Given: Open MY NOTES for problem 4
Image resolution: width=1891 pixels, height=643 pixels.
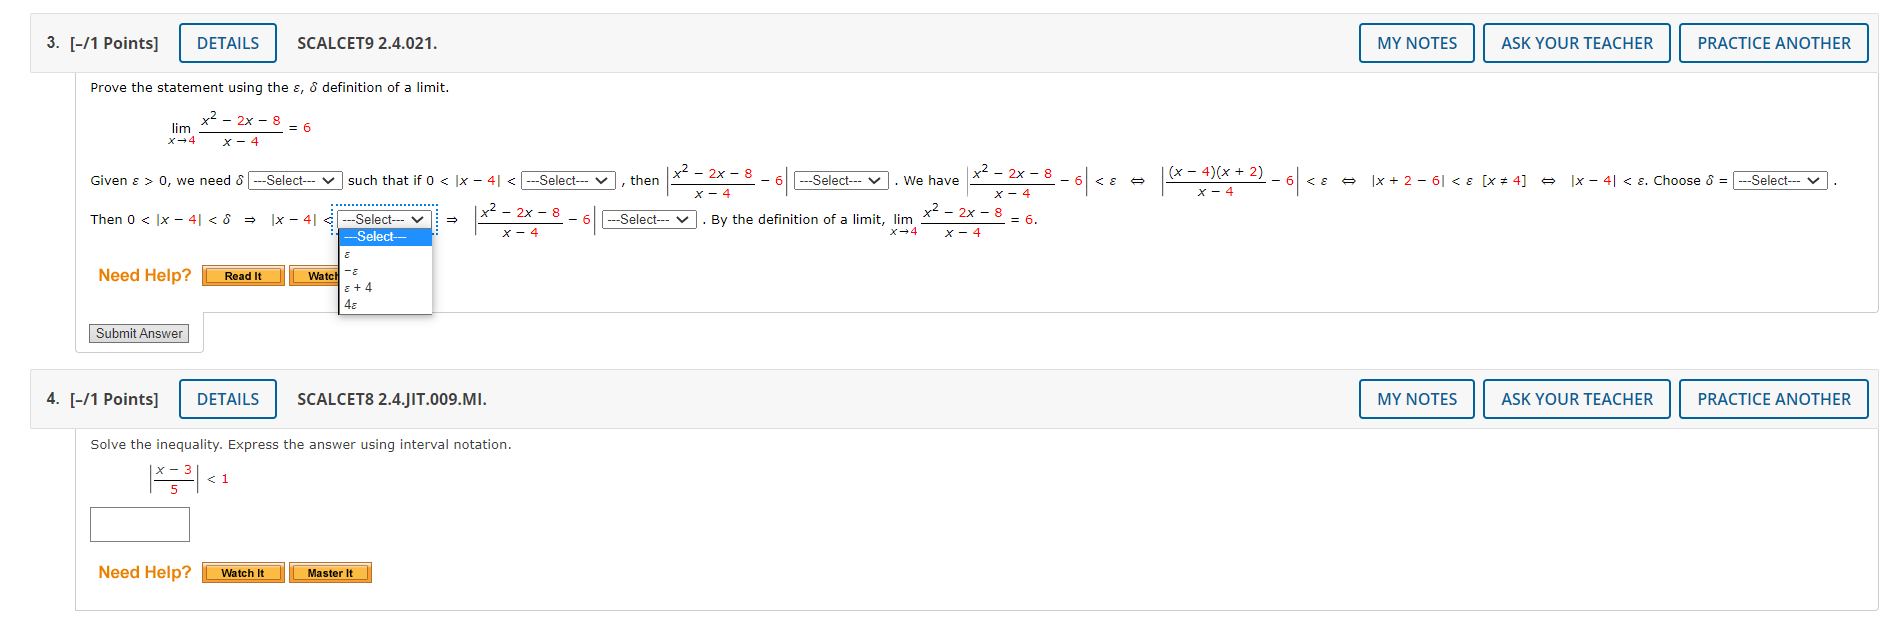Looking at the screenshot, I should pos(1416,398).
